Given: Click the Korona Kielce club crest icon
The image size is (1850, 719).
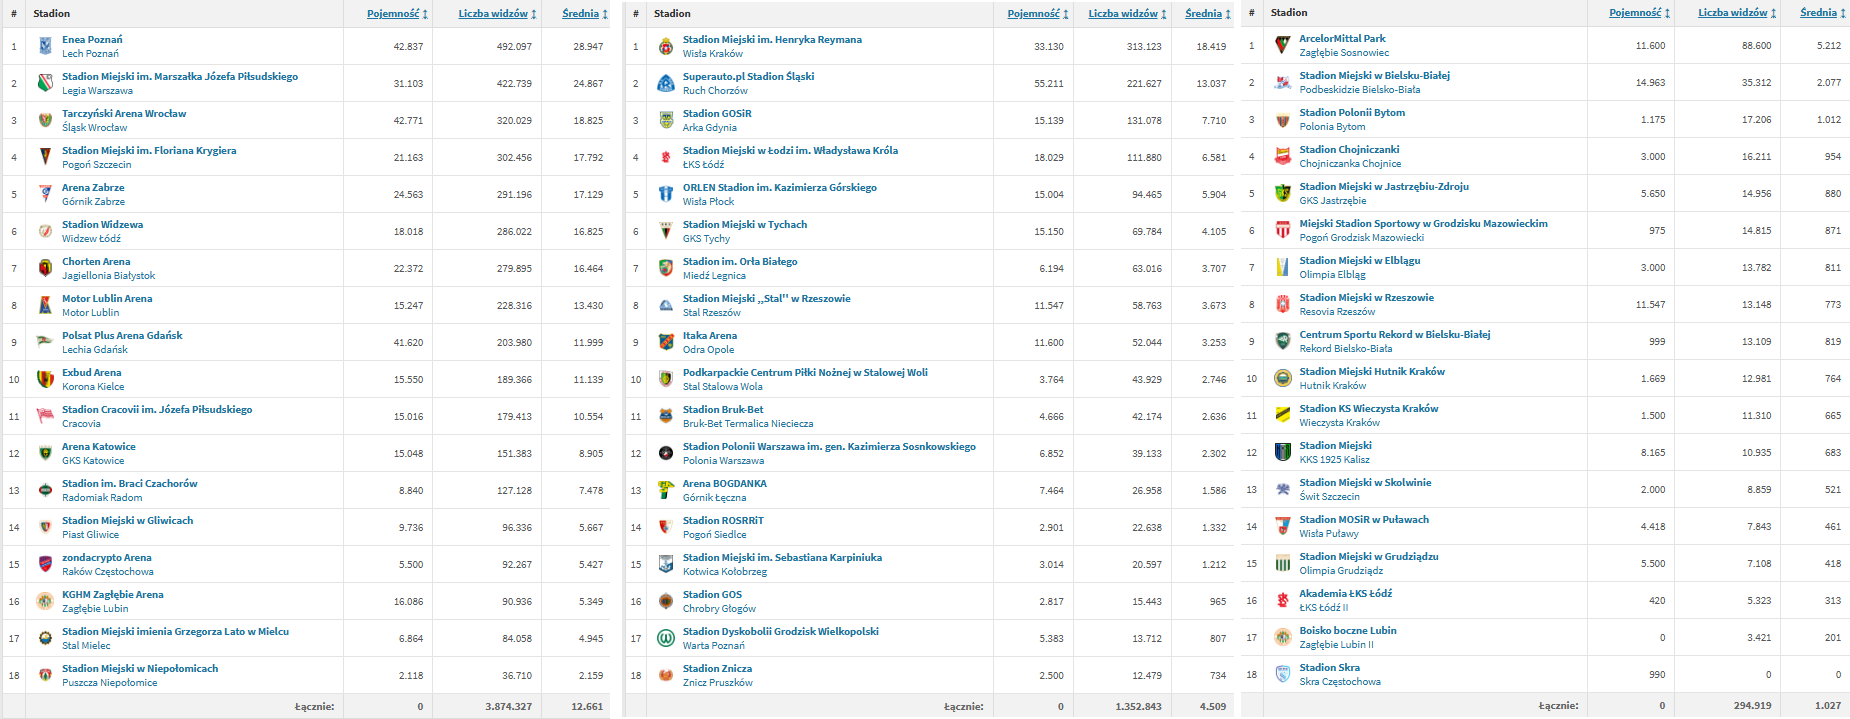Looking at the screenshot, I should point(45,379).
